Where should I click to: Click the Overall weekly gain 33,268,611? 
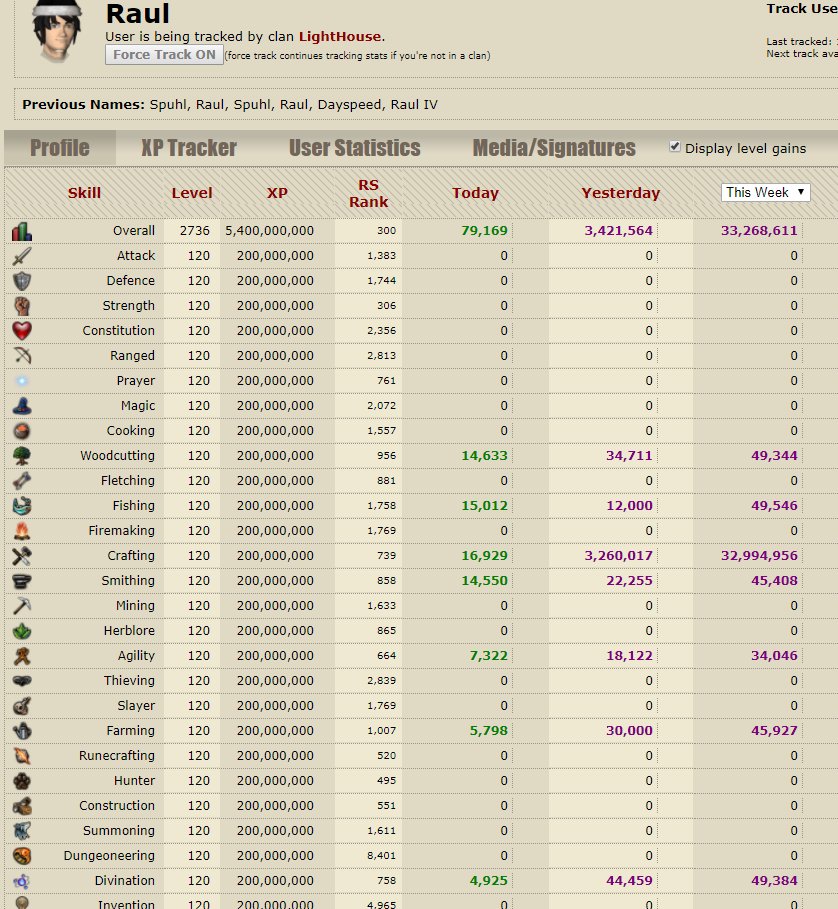pos(759,231)
